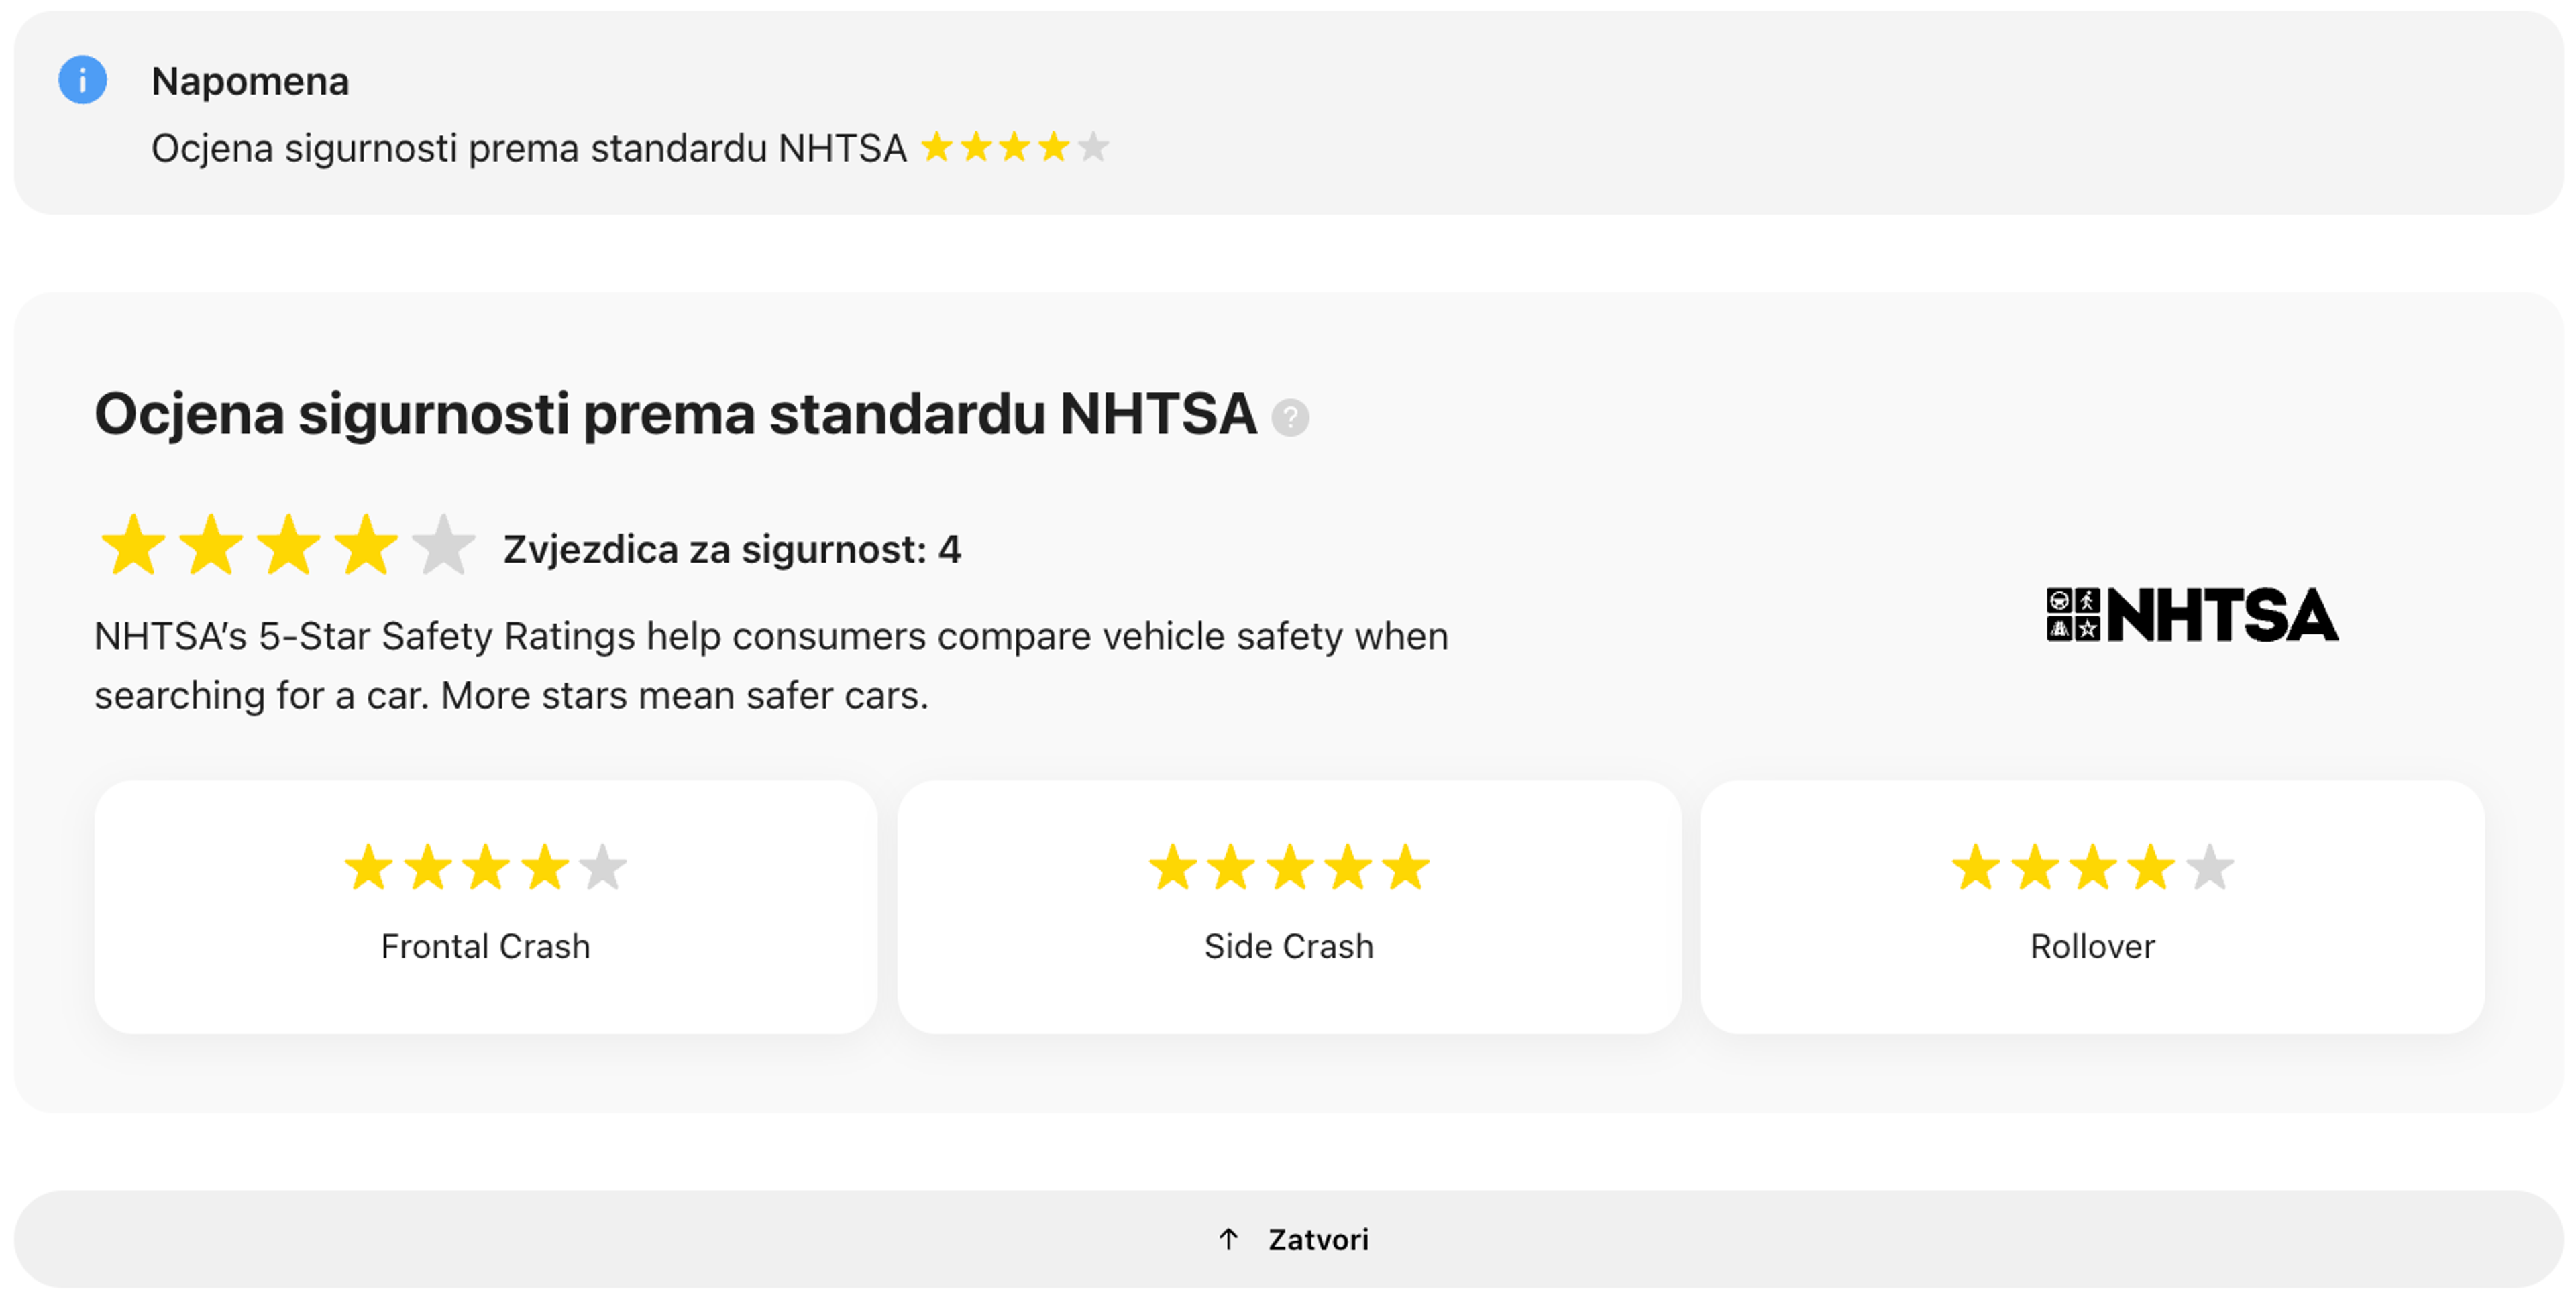This screenshot has height=1307, width=2576.
Task: Click the large overall safety star rating
Action: tap(288, 546)
